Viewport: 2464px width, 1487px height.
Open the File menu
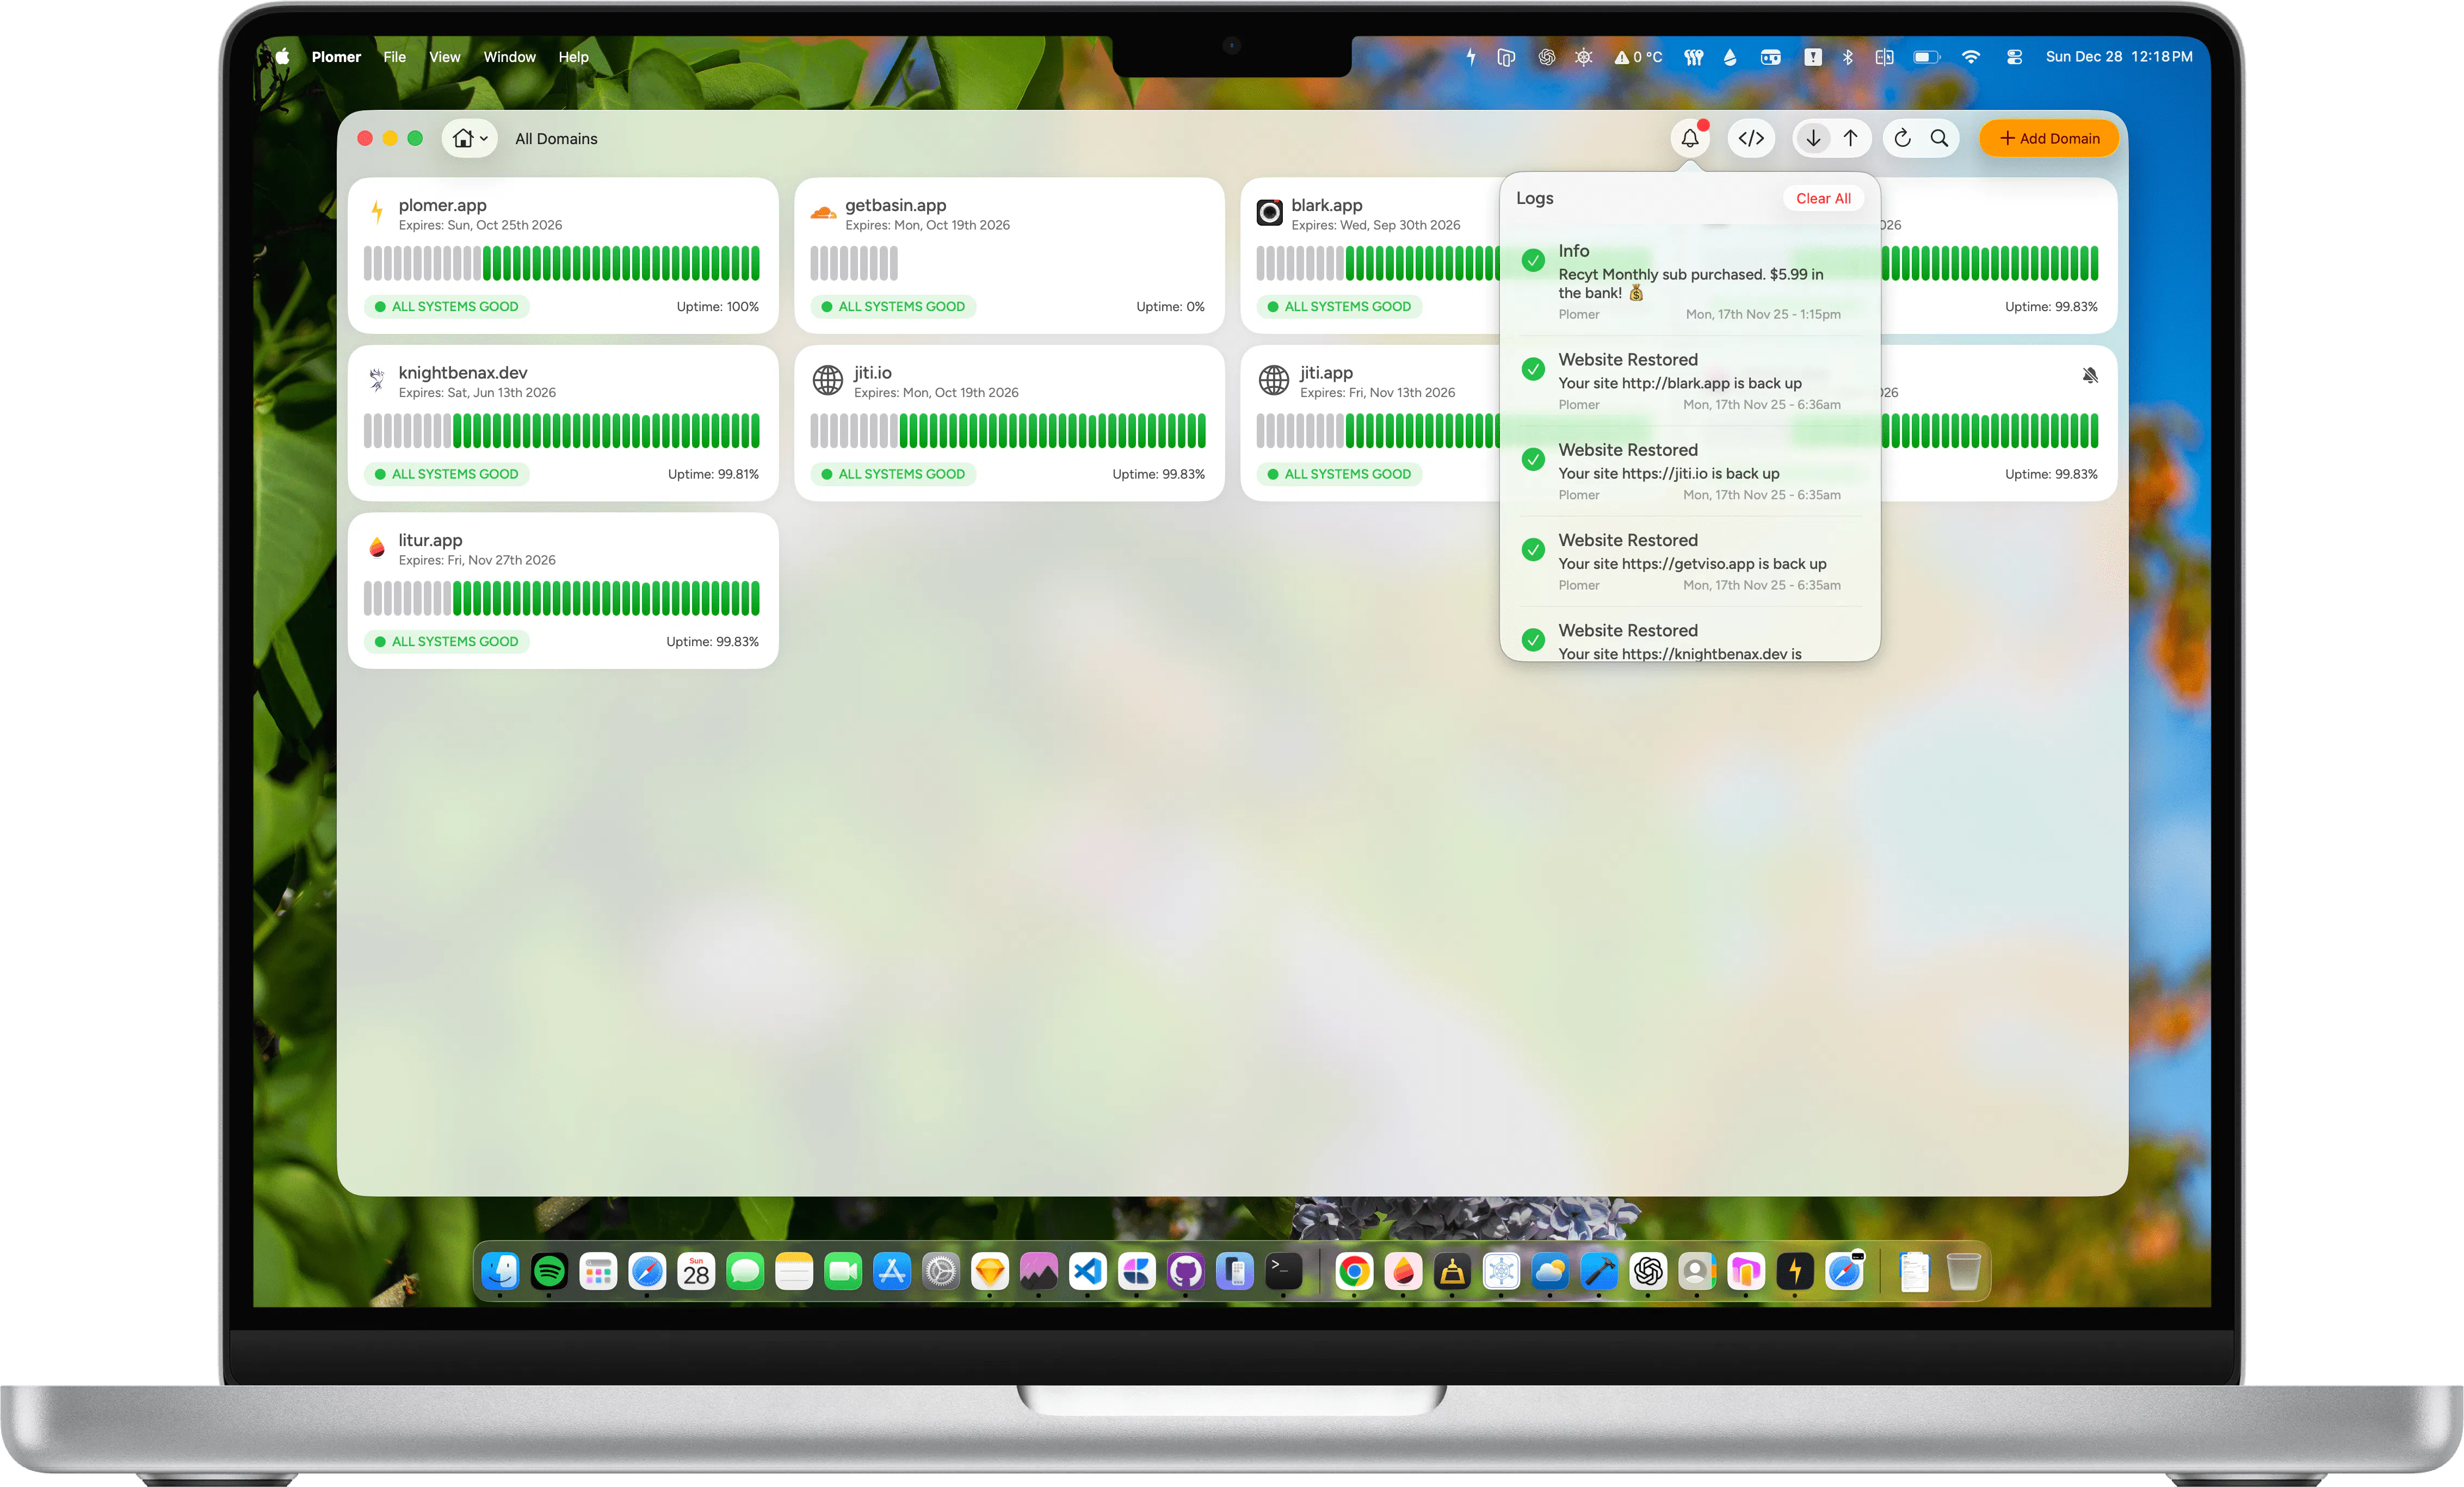click(x=395, y=57)
